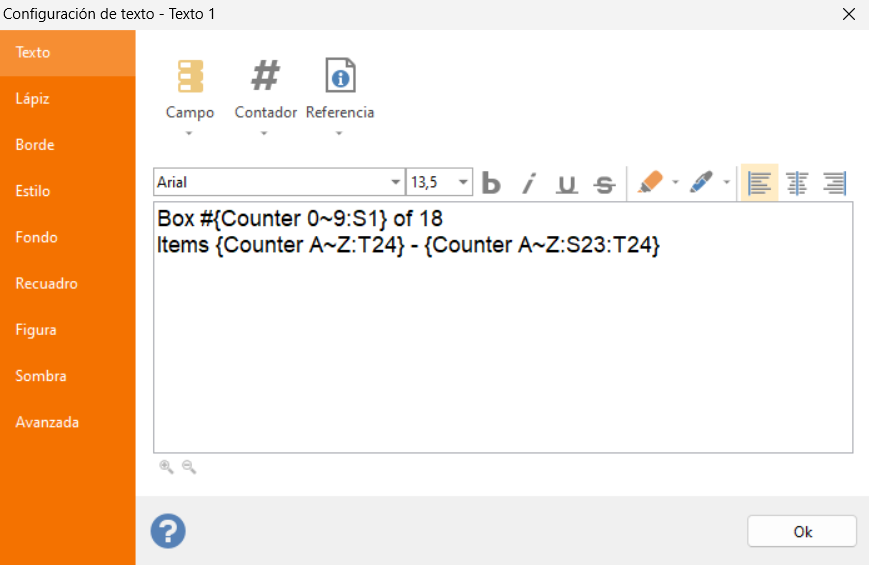Click inside the text editing area
Image resolution: width=869 pixels, height=565 pixels.
tap(503, 328)
